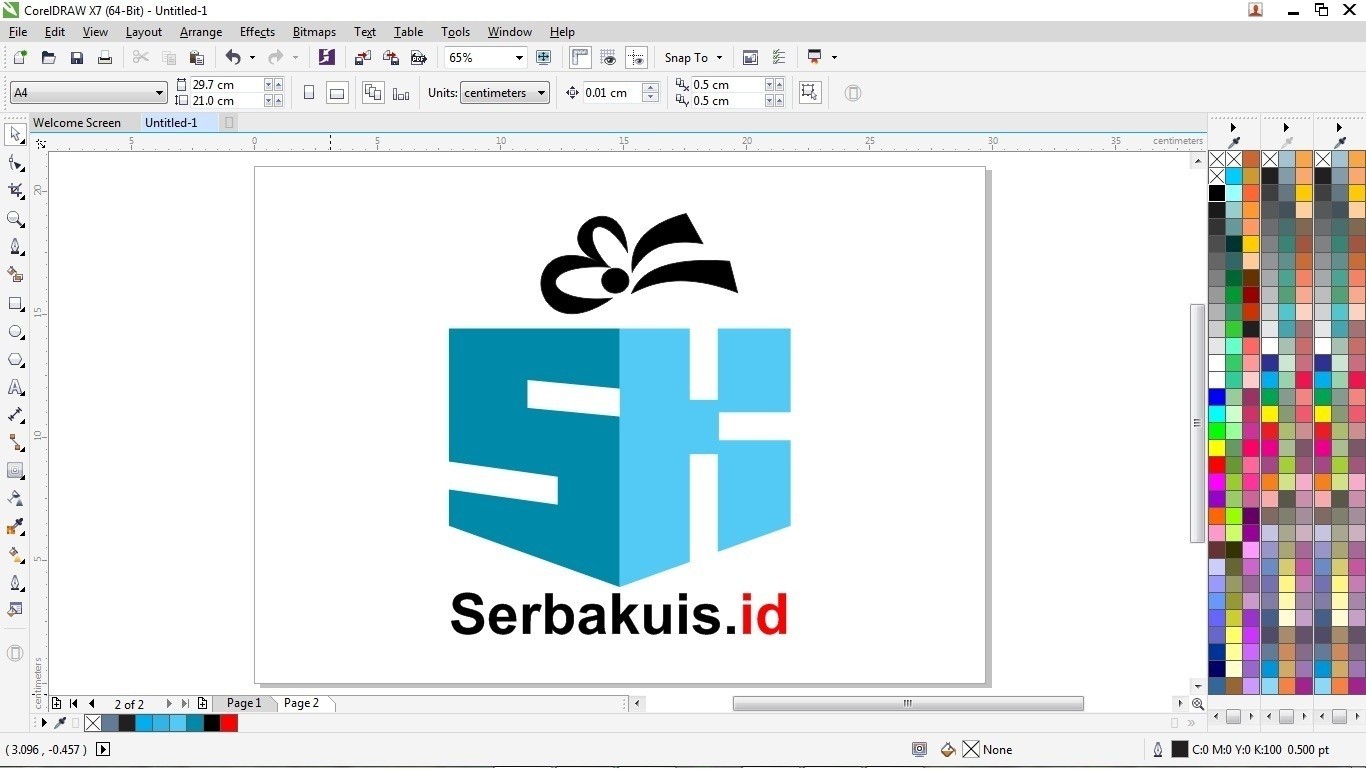Switch to the Welcome Screen tab

[x=77, y=123]
